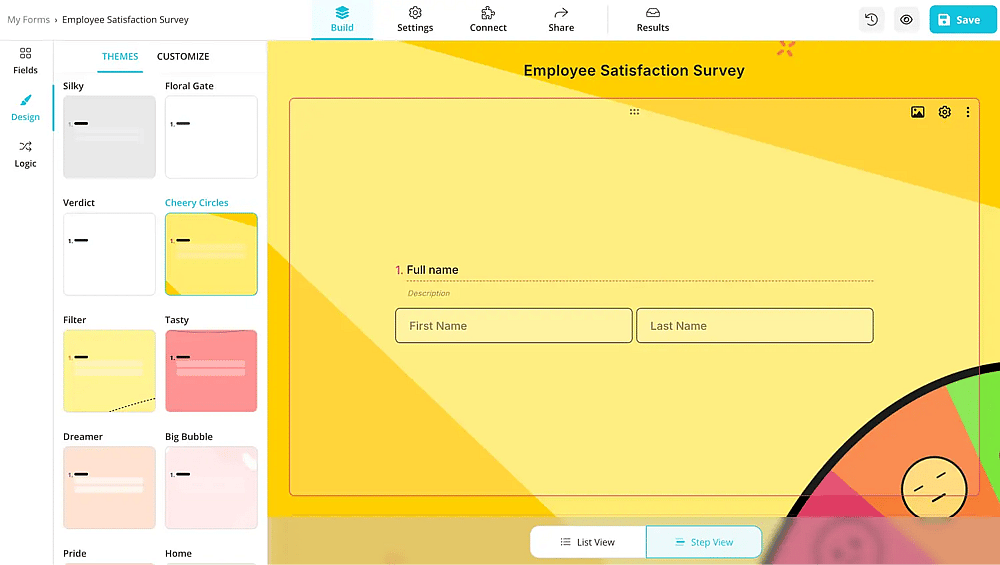Click the Home theme label

point(179,554)
